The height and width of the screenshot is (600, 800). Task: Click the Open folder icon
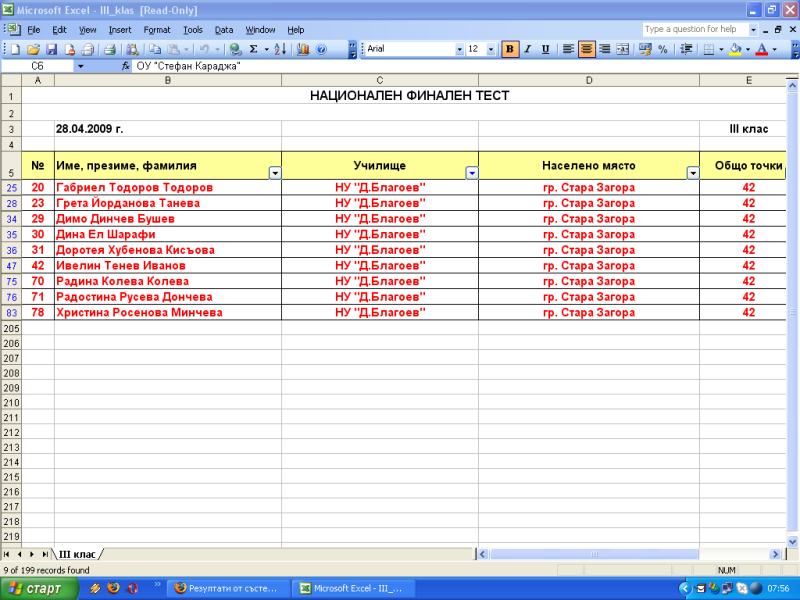pyautogui.click(x=33, y=49)
